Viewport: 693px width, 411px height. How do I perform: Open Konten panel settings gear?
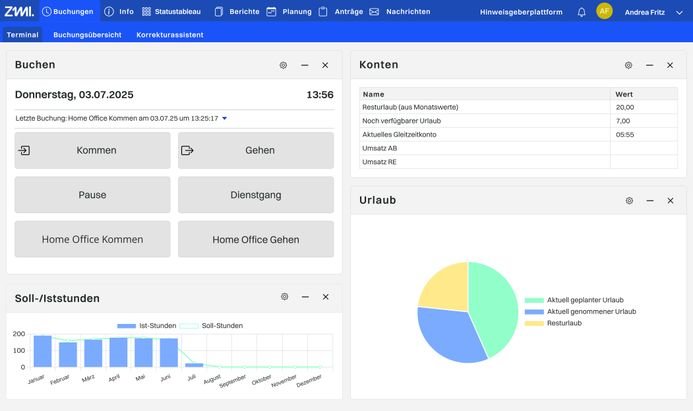tap(628, 65)
